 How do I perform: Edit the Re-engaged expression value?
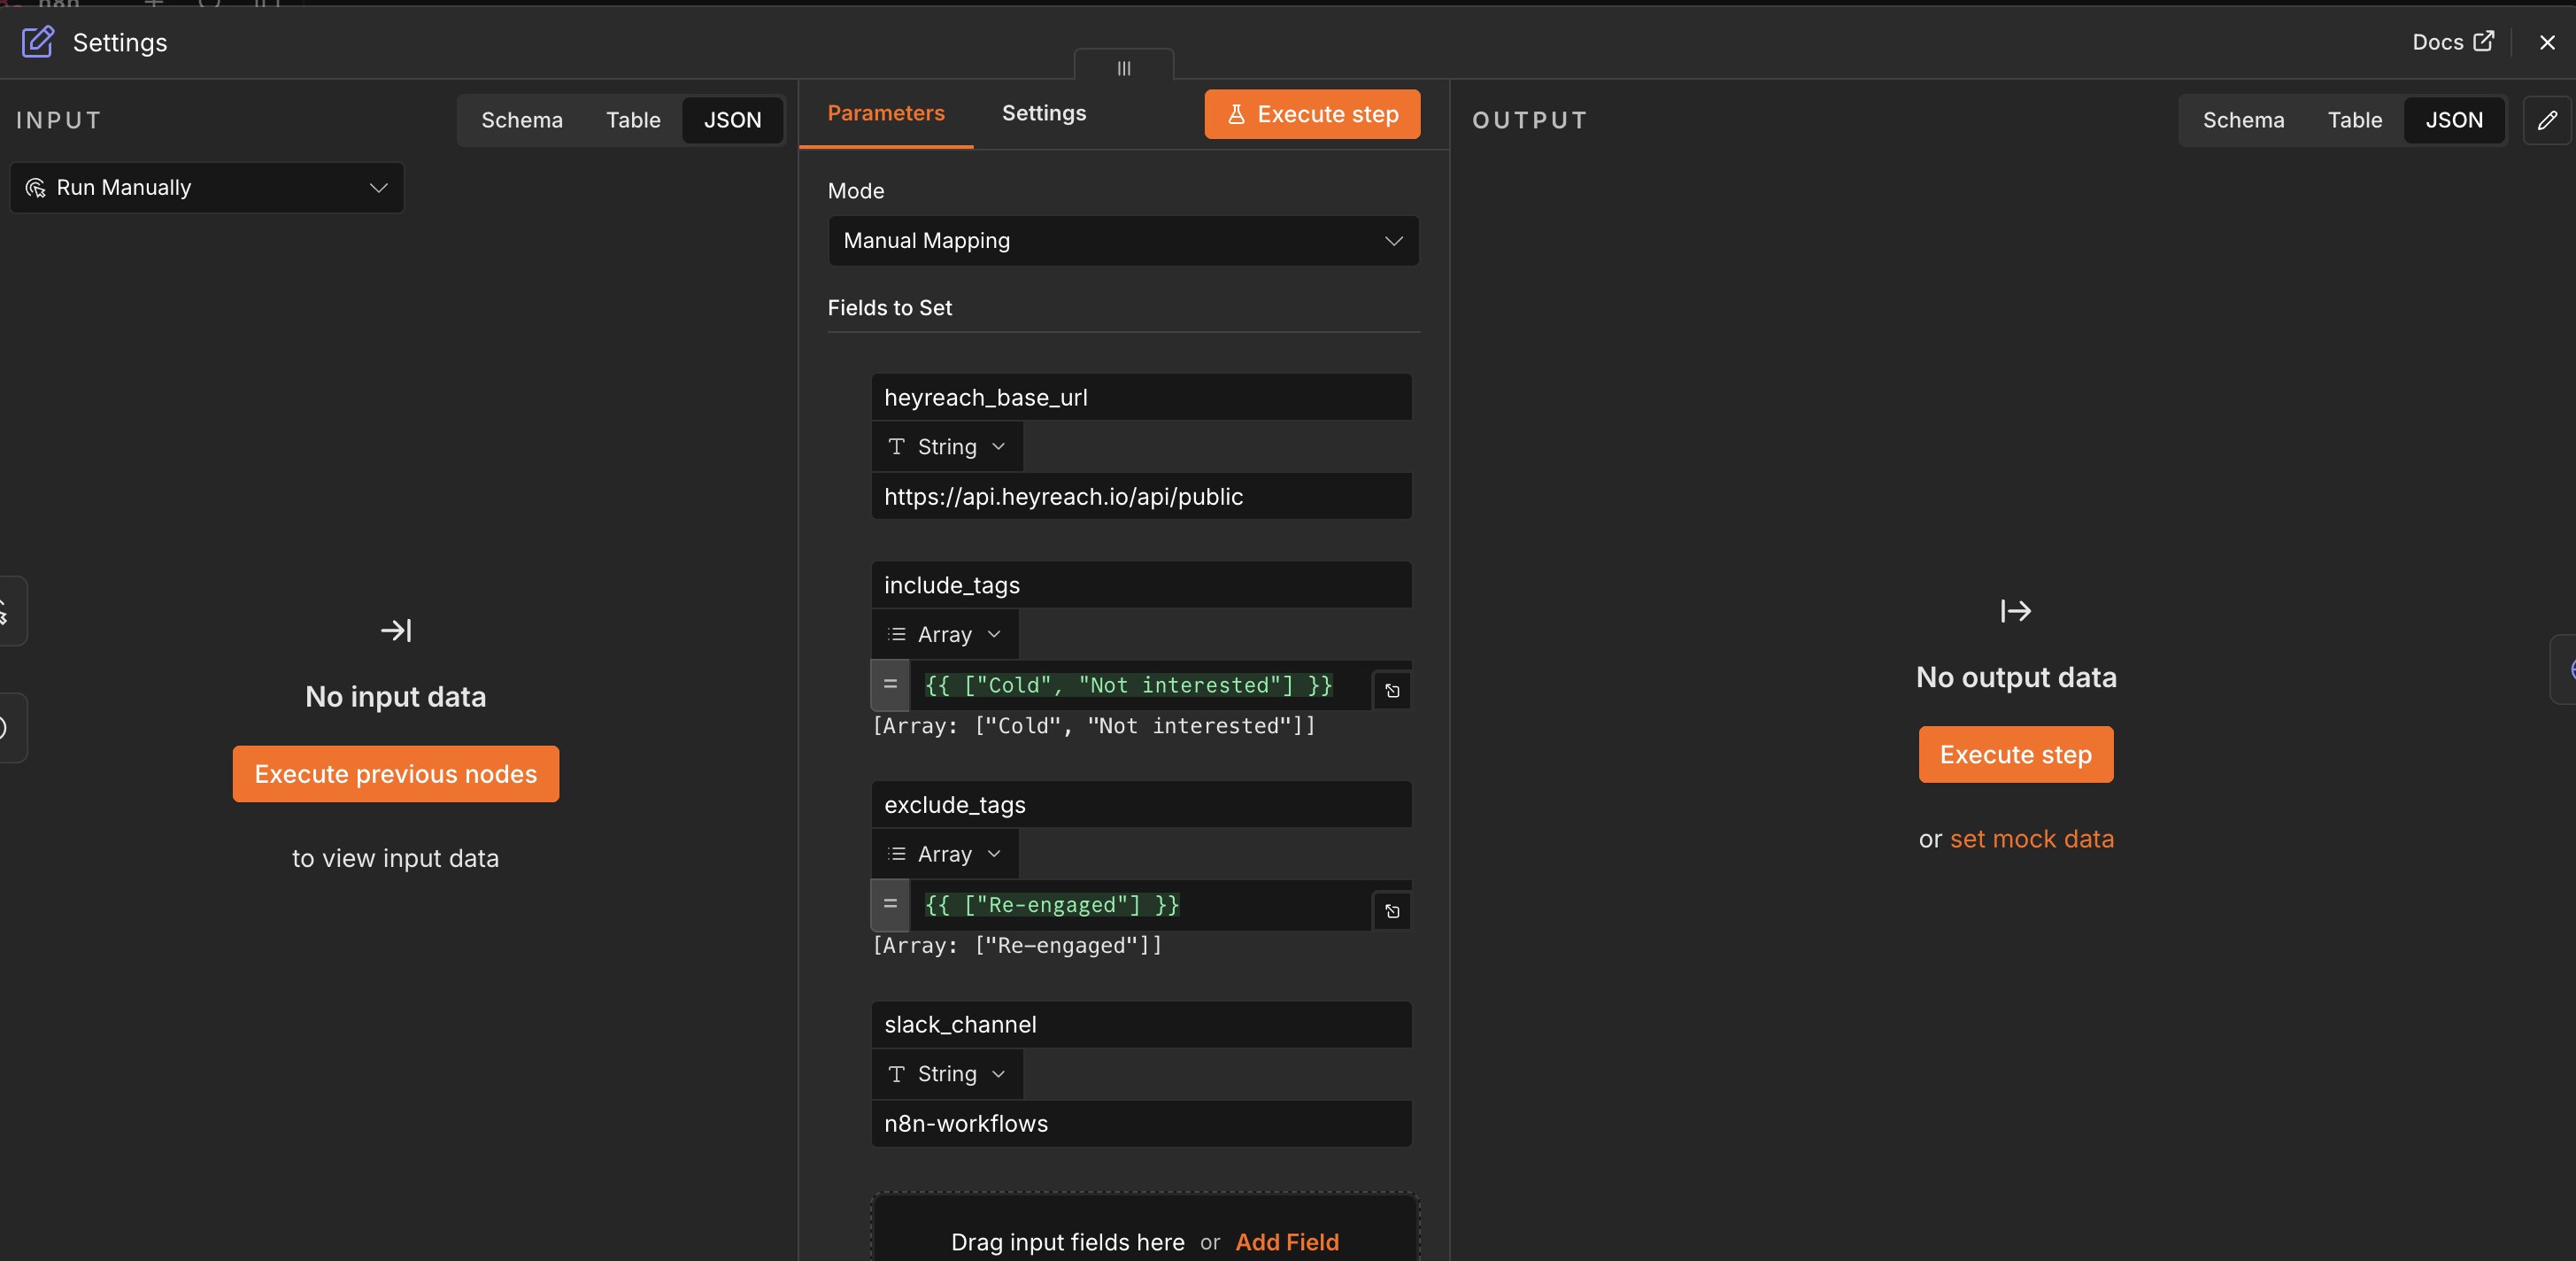click(1140, 905)
